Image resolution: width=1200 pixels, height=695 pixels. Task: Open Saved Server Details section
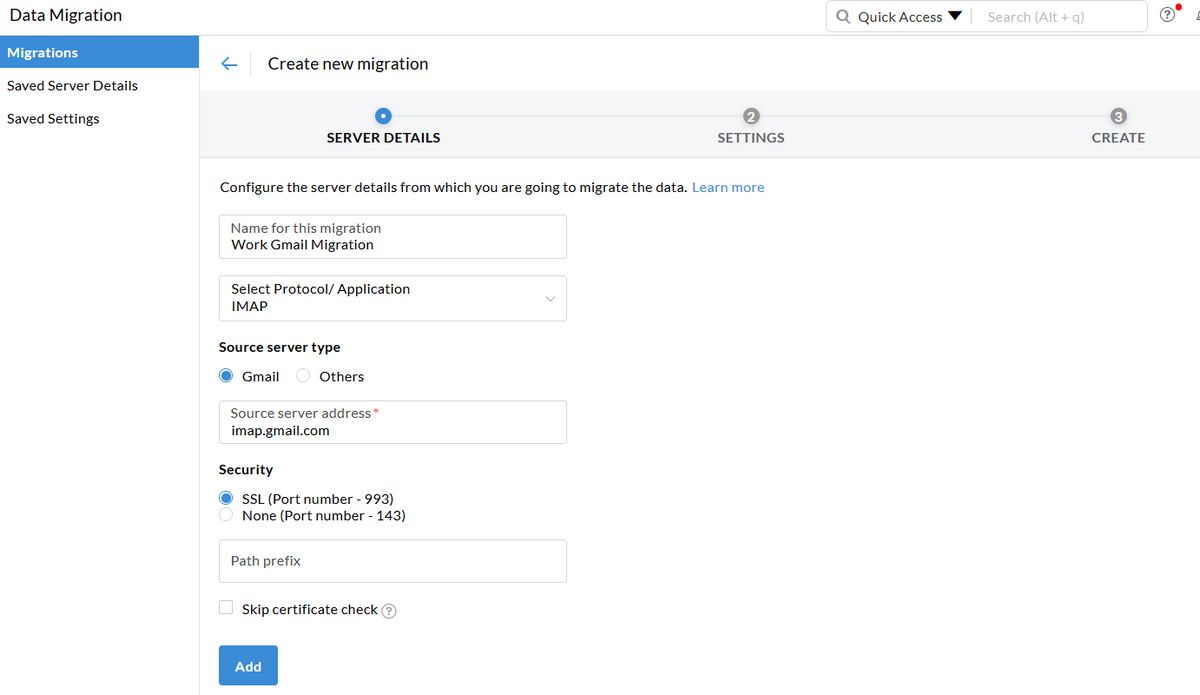[x=72, y=85]
